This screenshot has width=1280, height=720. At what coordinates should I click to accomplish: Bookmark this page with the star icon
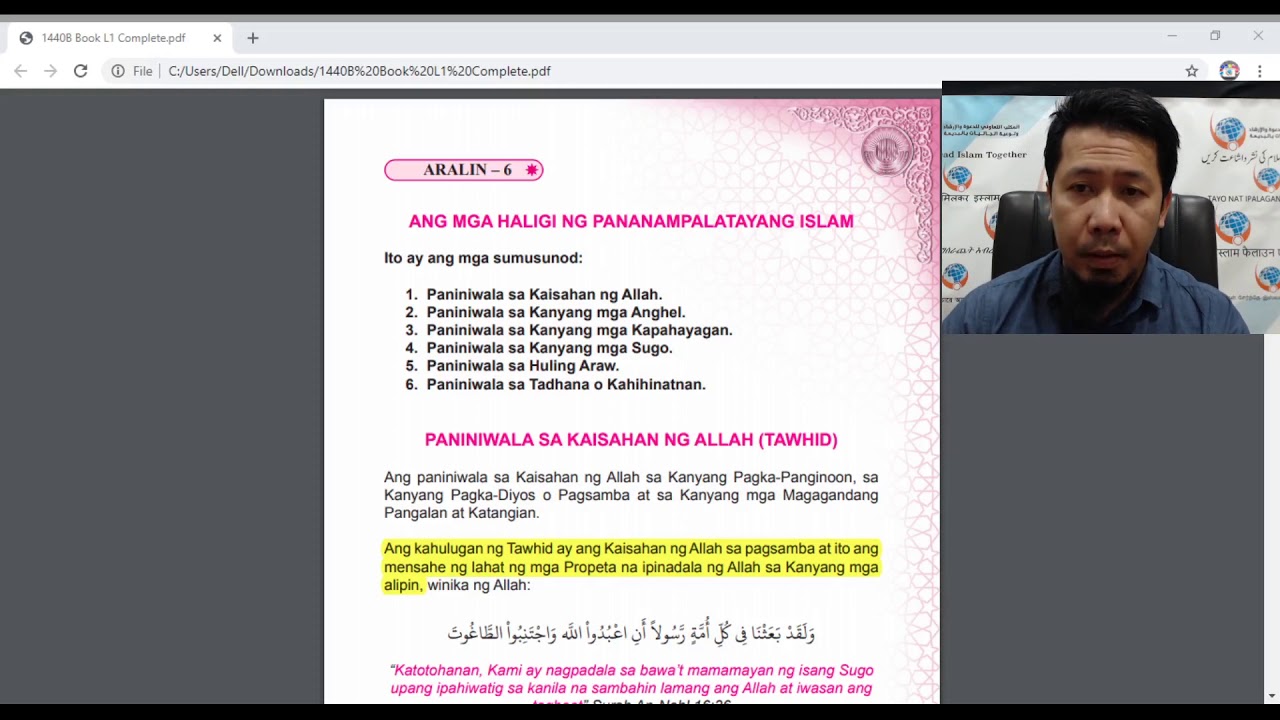point(1192,71)
